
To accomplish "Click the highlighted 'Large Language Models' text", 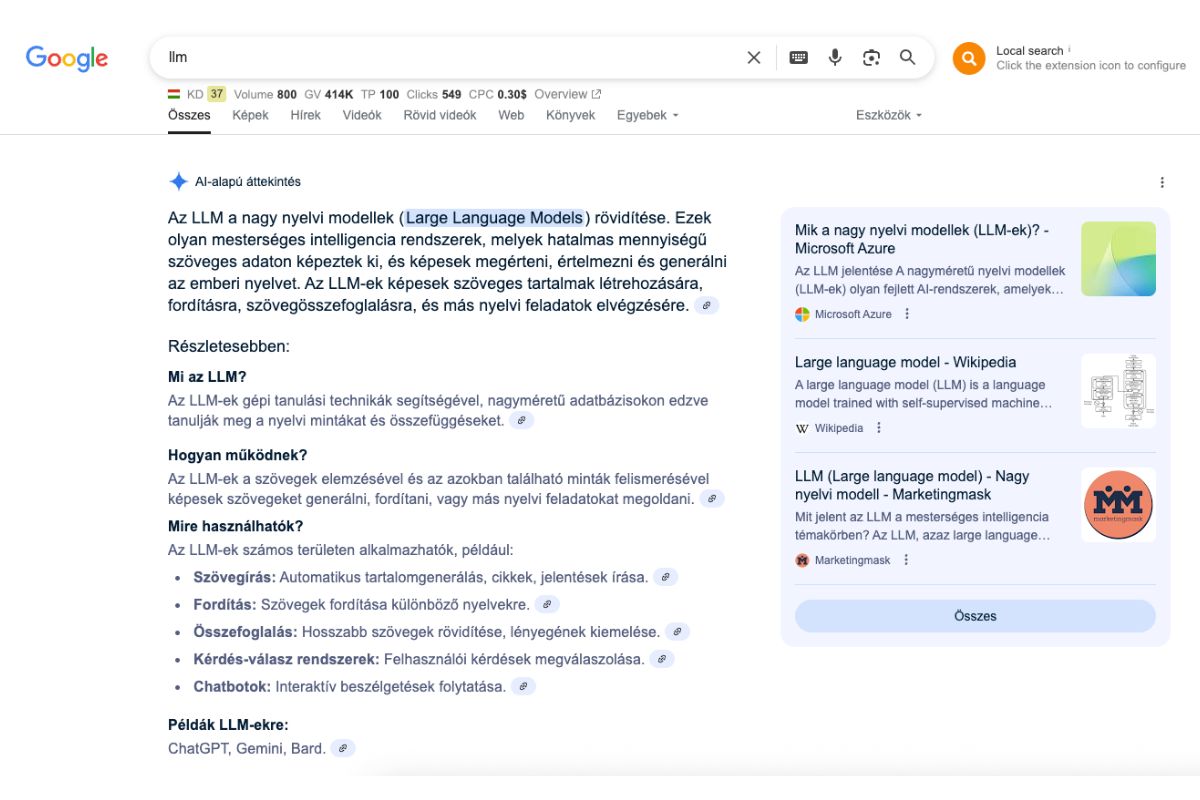I will [x=494, y=218].
